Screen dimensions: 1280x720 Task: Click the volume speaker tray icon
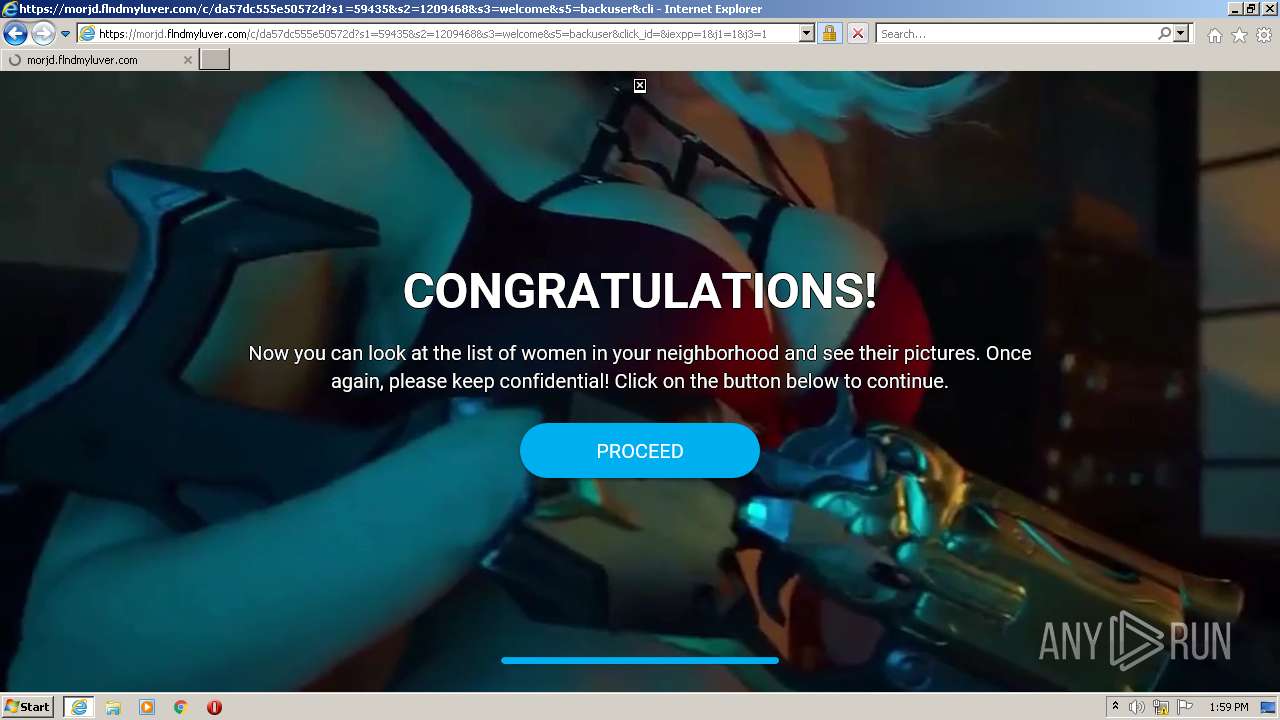[x=1137, y=707]
